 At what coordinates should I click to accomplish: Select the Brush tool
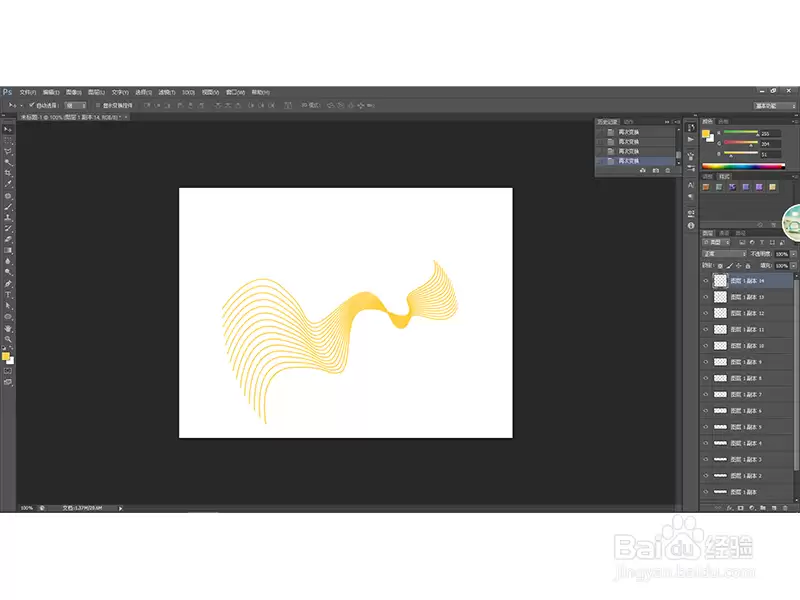(x=8, y=207)
